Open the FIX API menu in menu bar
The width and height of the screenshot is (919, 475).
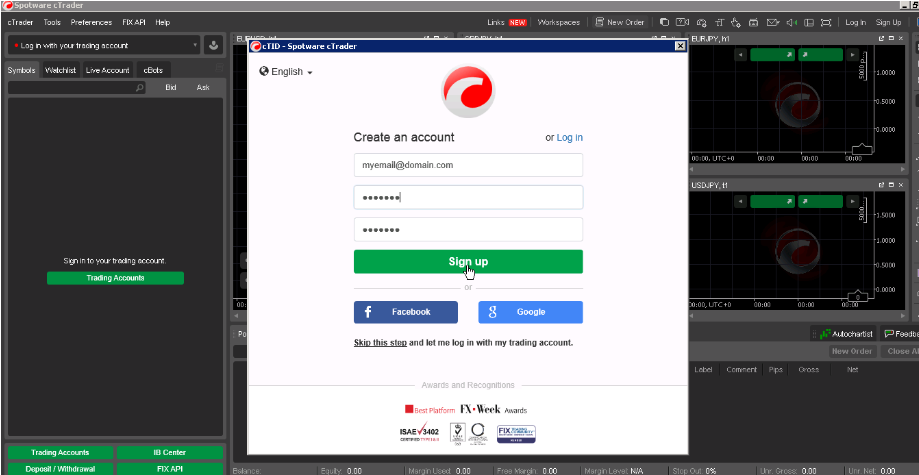pos(134,22)
